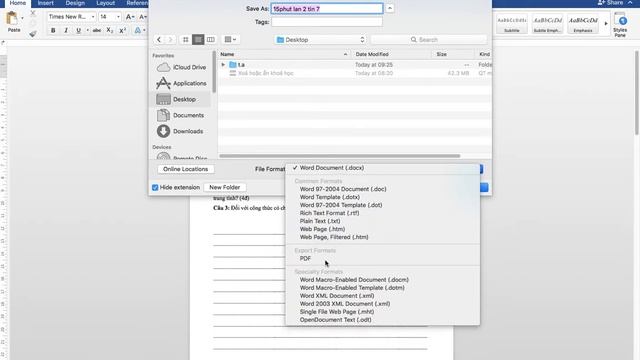Open underline style dropdown arrow
The image size is (640, 360).
pyautogui.click(x=87, y=30)
